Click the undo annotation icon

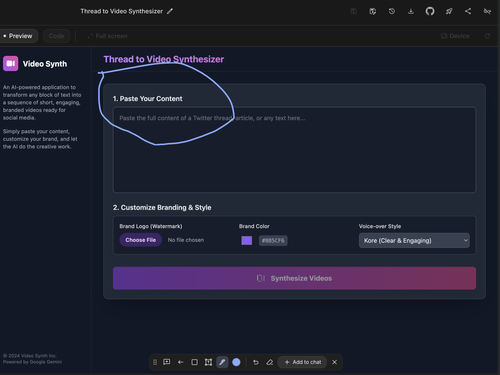tap(256, 362)
